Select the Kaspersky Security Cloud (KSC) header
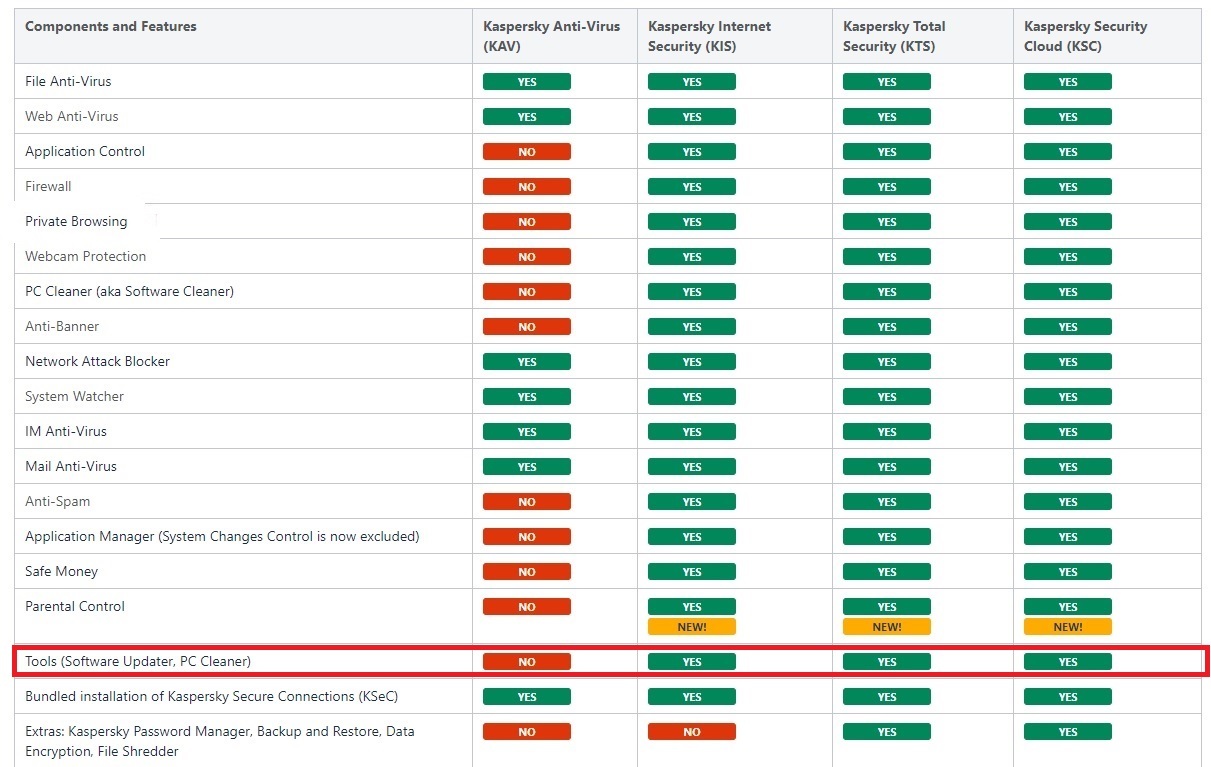The image size is (1211, 767). pyautogui.click(x=1085, y=36)
